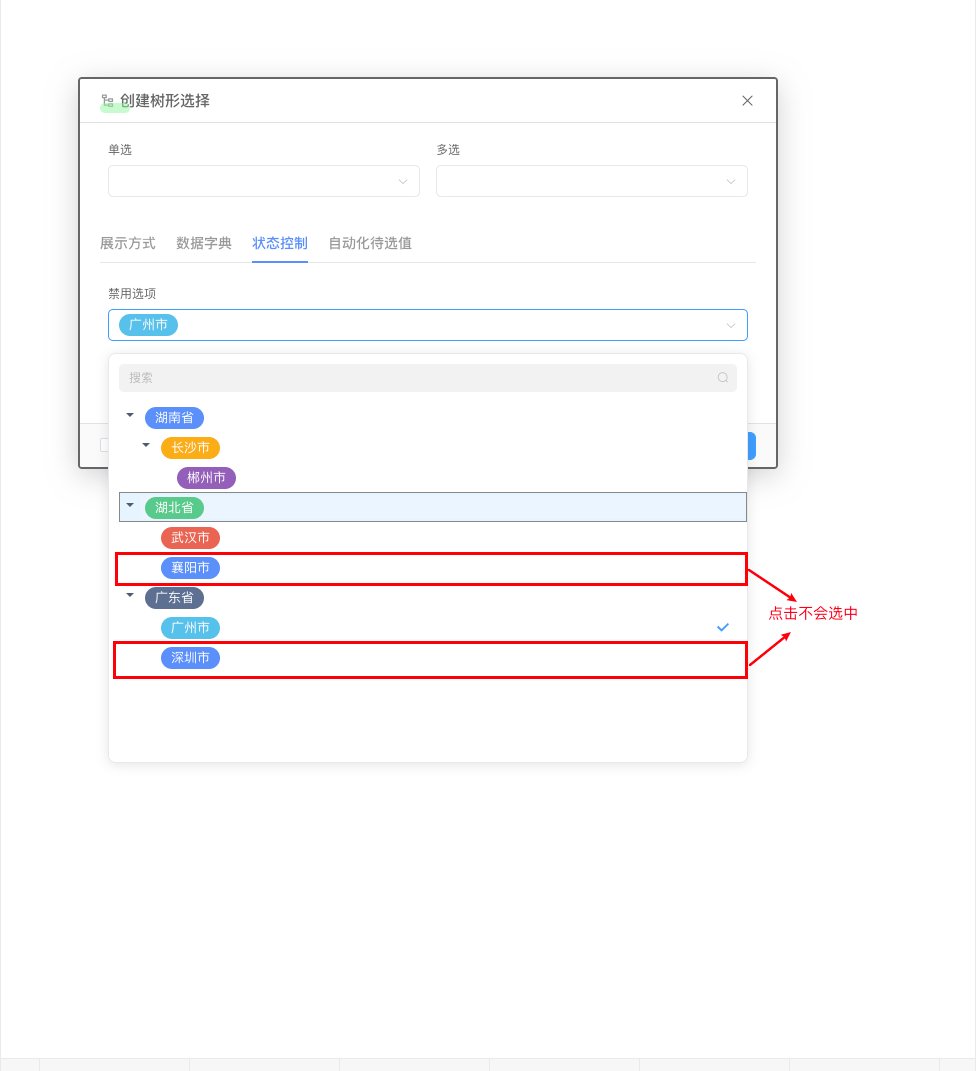Collapse the 广东省 tree node
Screen dimensions: 976x1071
pyautogui.click(x=129, y=595)
